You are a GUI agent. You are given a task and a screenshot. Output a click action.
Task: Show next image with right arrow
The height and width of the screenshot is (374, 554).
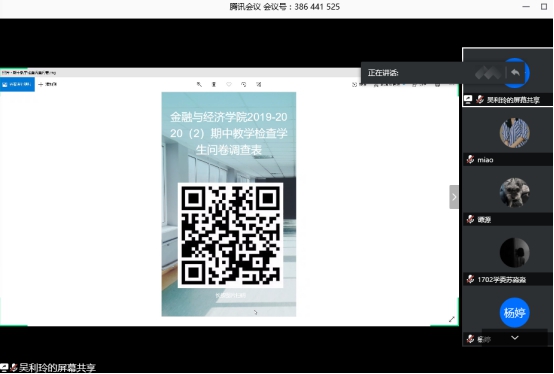point(454,197)
